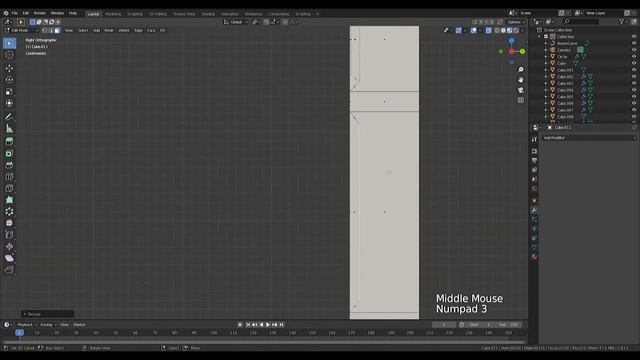This screenshot has height=360, width=640.
Task: Switch to the UV Editing workspace tab
Action: coord(158,14)
